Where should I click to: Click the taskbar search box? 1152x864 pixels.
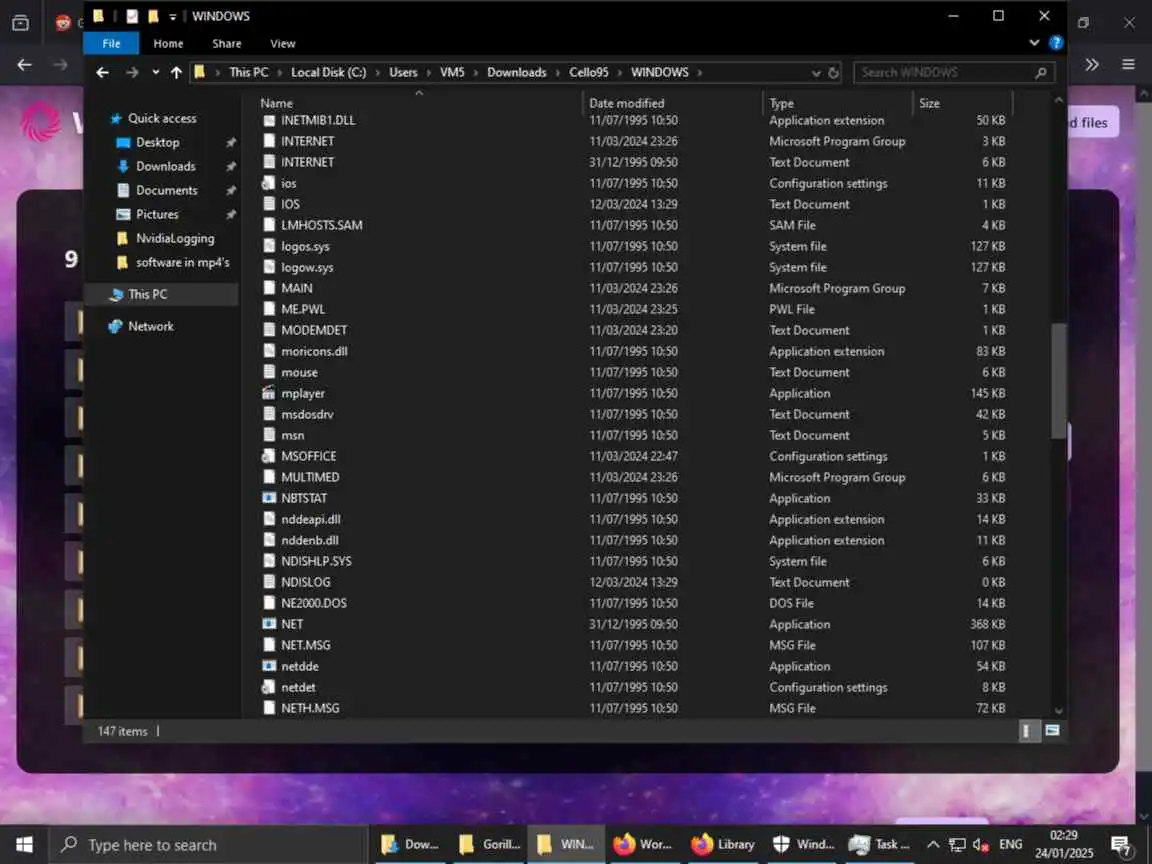point(207,845)
